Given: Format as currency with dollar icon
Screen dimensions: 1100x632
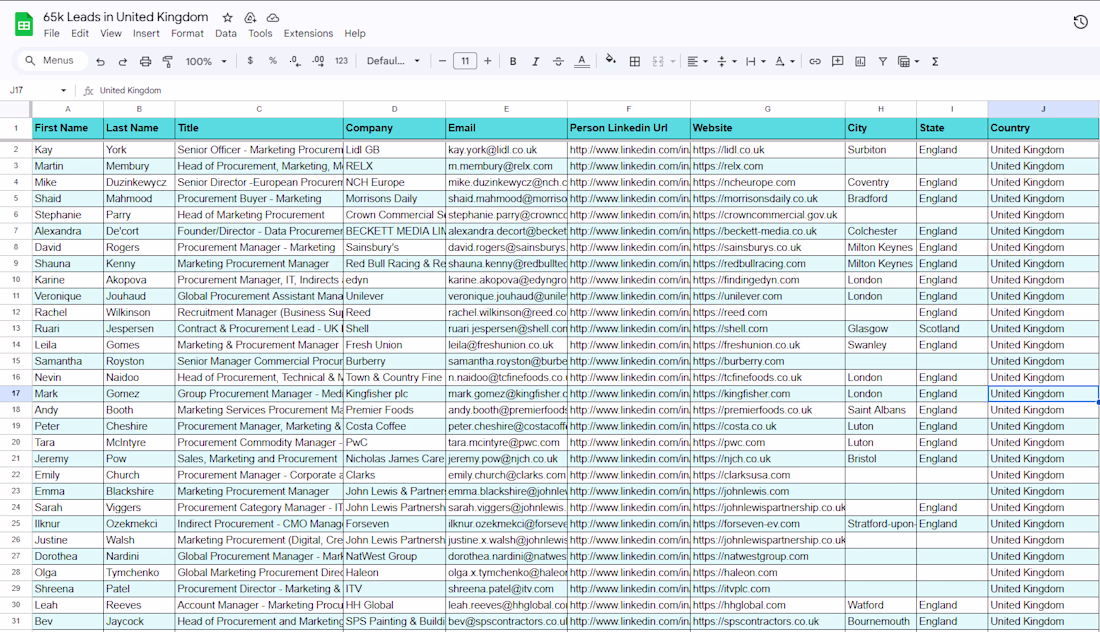Looking at the screenshot, I should point(250,61).
